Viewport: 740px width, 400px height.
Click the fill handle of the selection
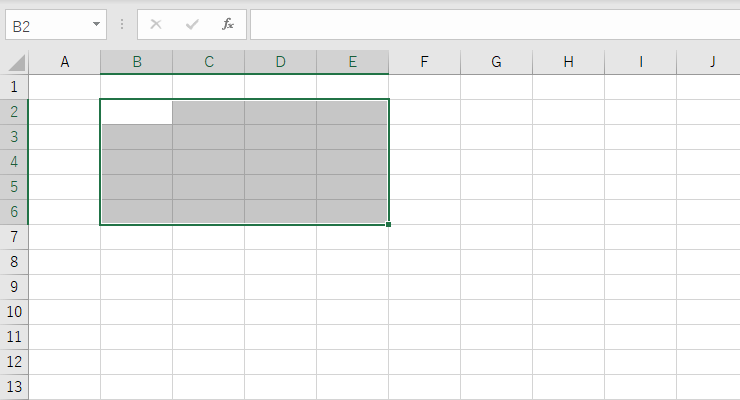click(388, 224)
